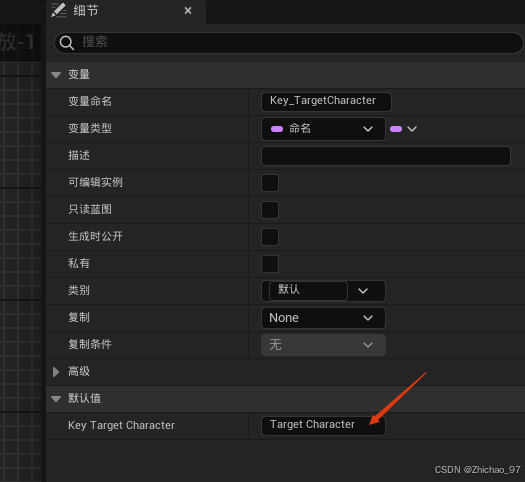
Task: Close the 细节 details tab
Action: click(x=188, y=11)
